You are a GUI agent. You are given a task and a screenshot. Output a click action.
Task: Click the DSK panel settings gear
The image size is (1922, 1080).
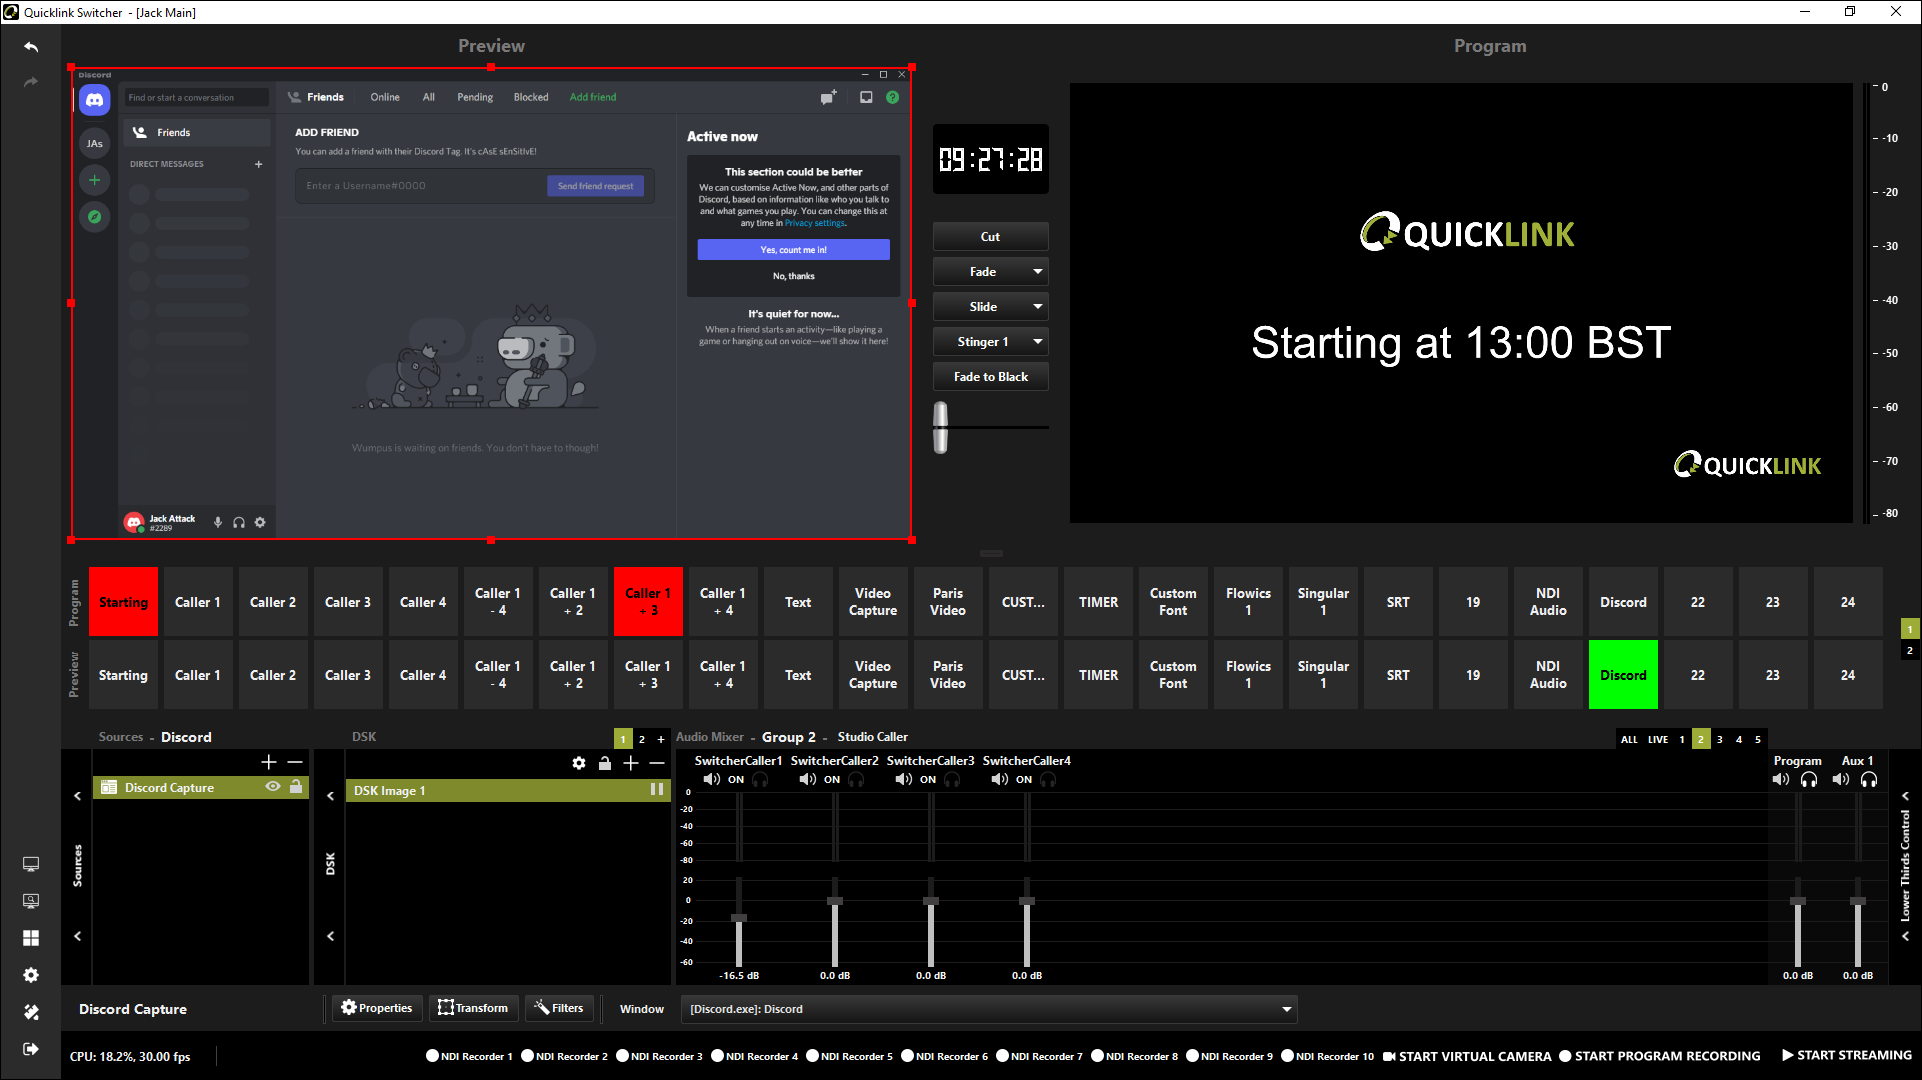(579, 763)
